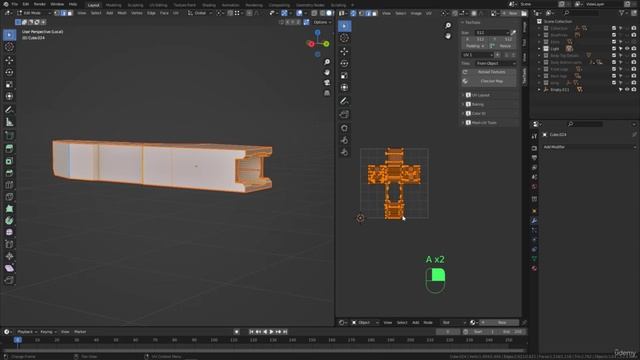Select the Grab tool in UV editor
This screenshot has height=360, width=640.
click(344, 128)
